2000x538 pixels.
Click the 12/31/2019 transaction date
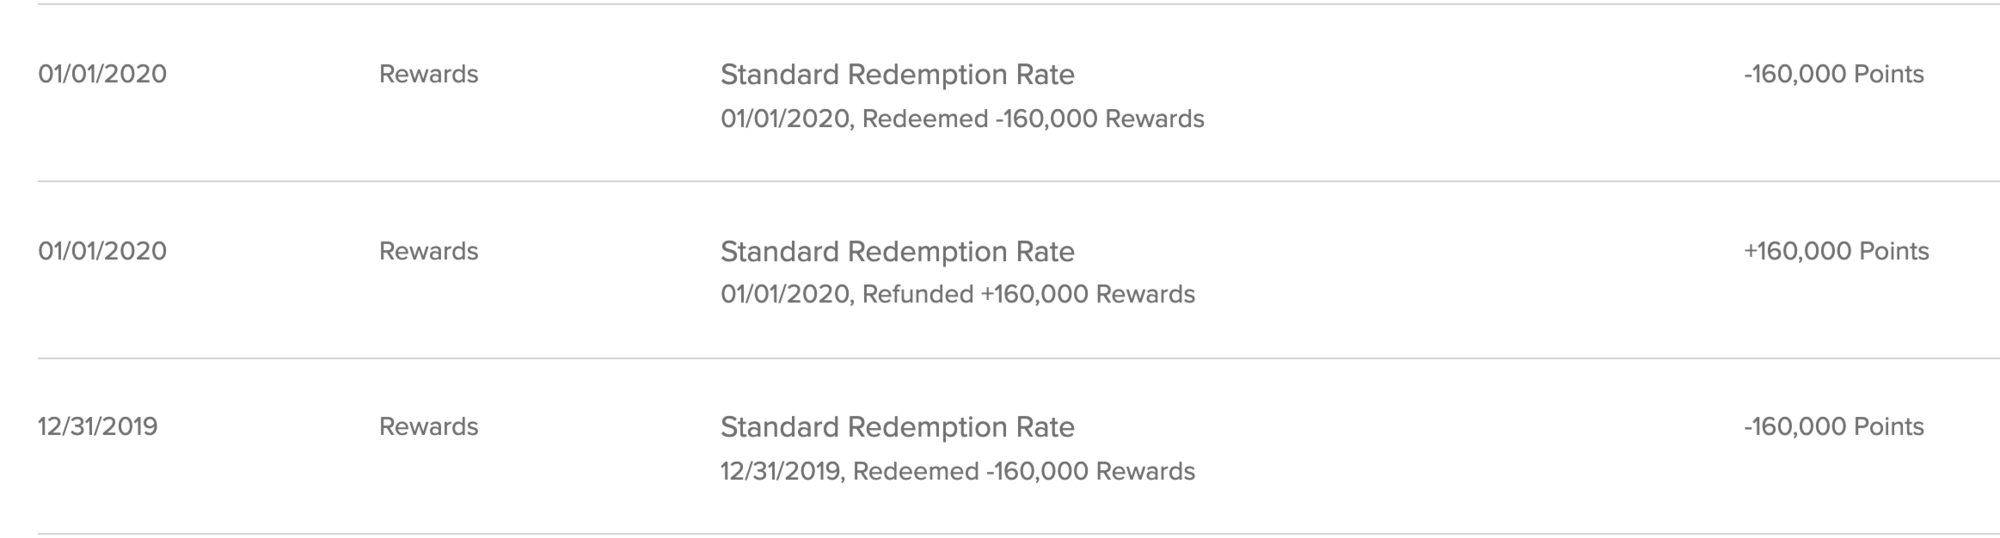coord(98,427)
